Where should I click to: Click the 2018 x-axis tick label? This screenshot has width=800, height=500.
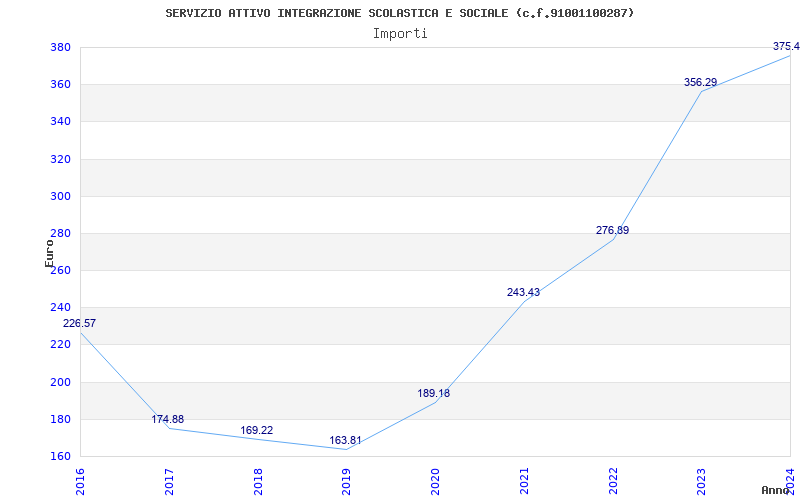click(258, 482)
